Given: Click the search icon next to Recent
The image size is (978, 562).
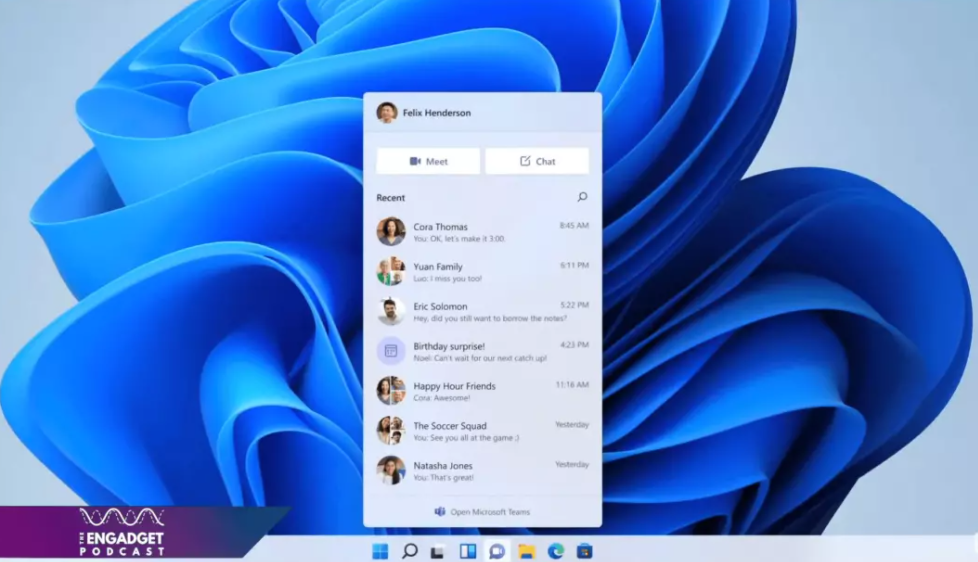Looking at the screenshot, I should point(582,197).
